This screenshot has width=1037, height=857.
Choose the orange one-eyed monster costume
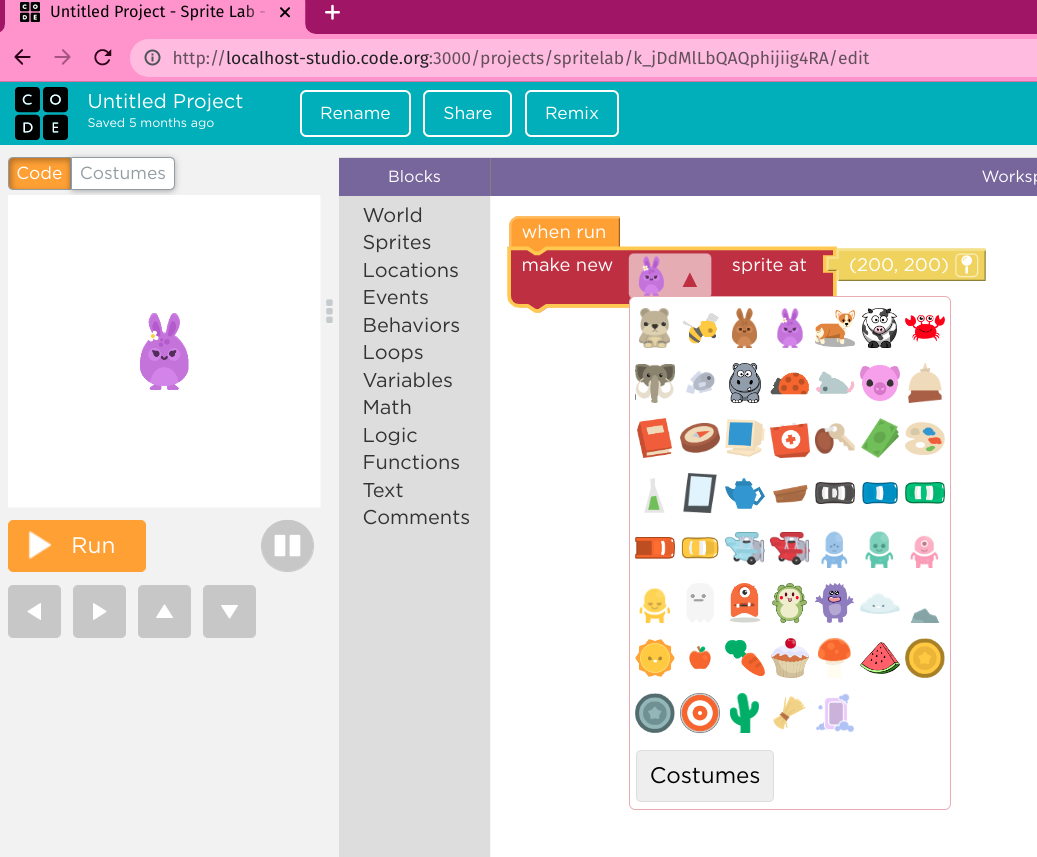(x=744, y=603)
